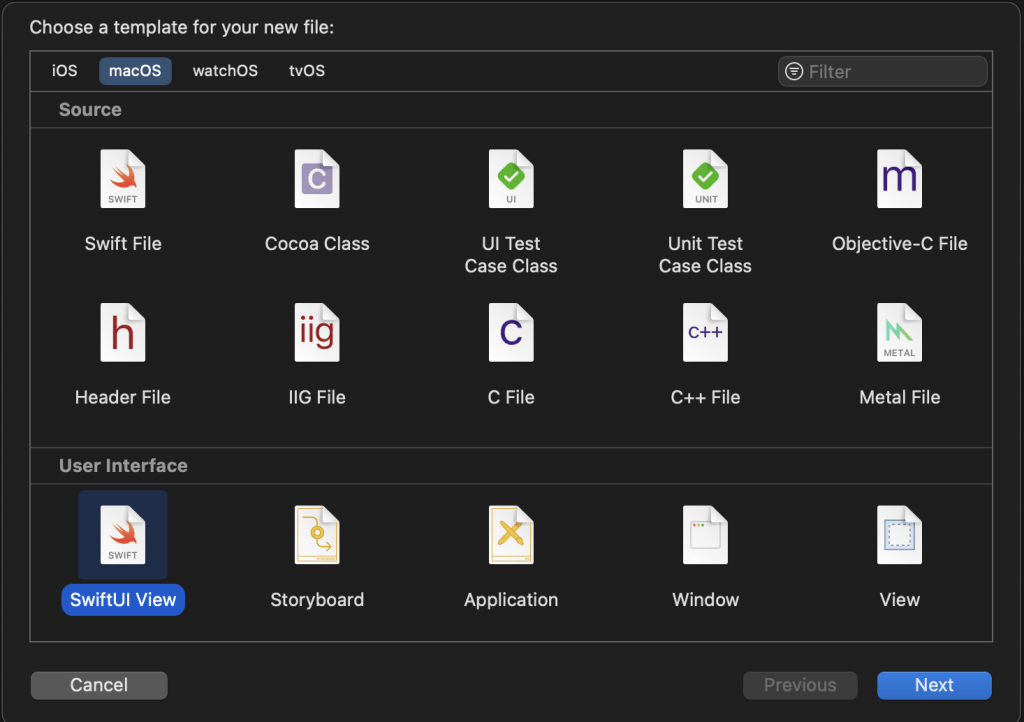
Task: Click the filter icon in search field
Action: pyautogui.click(x=793, y=71)
